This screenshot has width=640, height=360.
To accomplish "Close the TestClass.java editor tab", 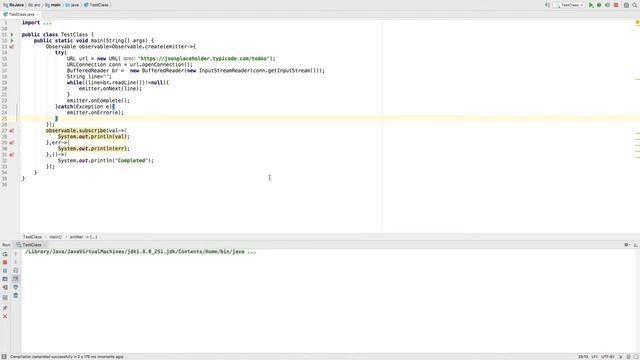I will 38,14.
